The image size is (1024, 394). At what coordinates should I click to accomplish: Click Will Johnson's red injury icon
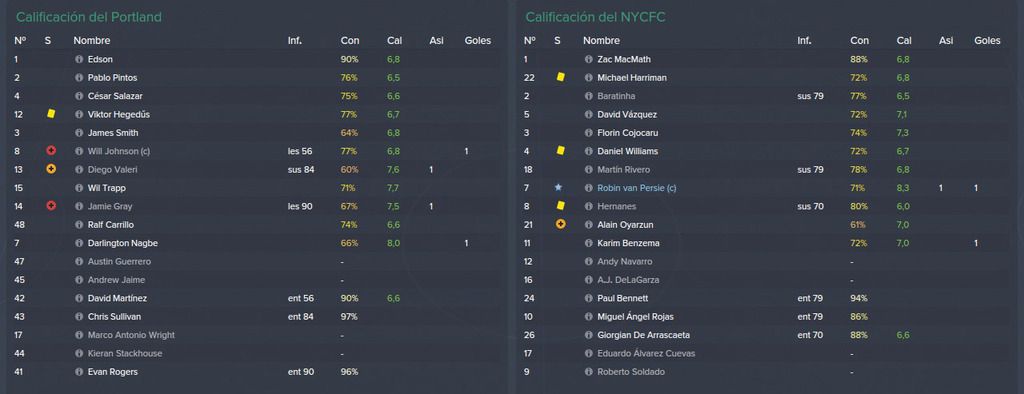[x=51, y=151]
